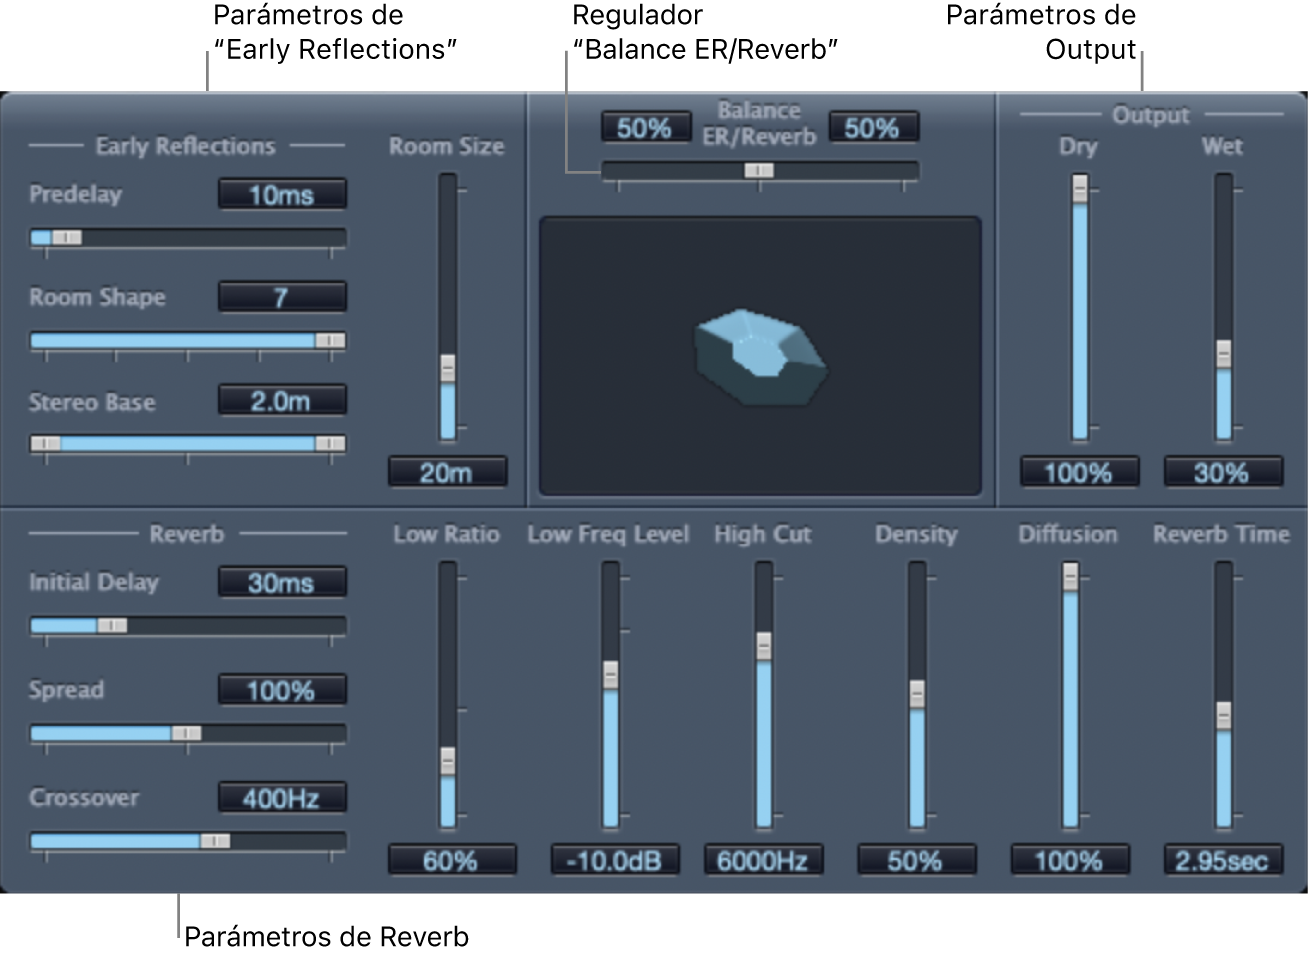Click the Predelay slider handle
The image size is (1309, 958).
67,238
